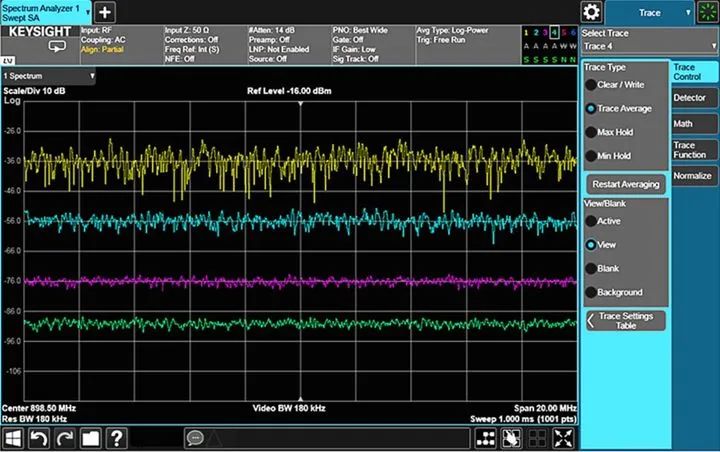Screen dimensions: 720x452
Task: Open the Trace Settings Table
Action: (x=625, y=320)
